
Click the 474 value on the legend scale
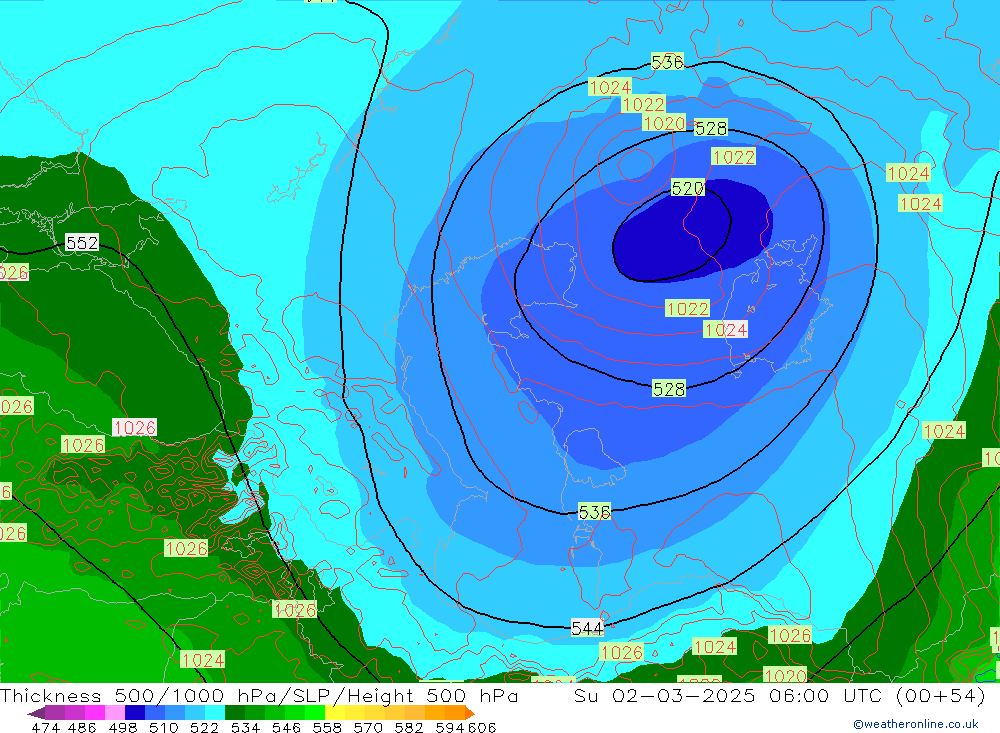coord(46,727)
